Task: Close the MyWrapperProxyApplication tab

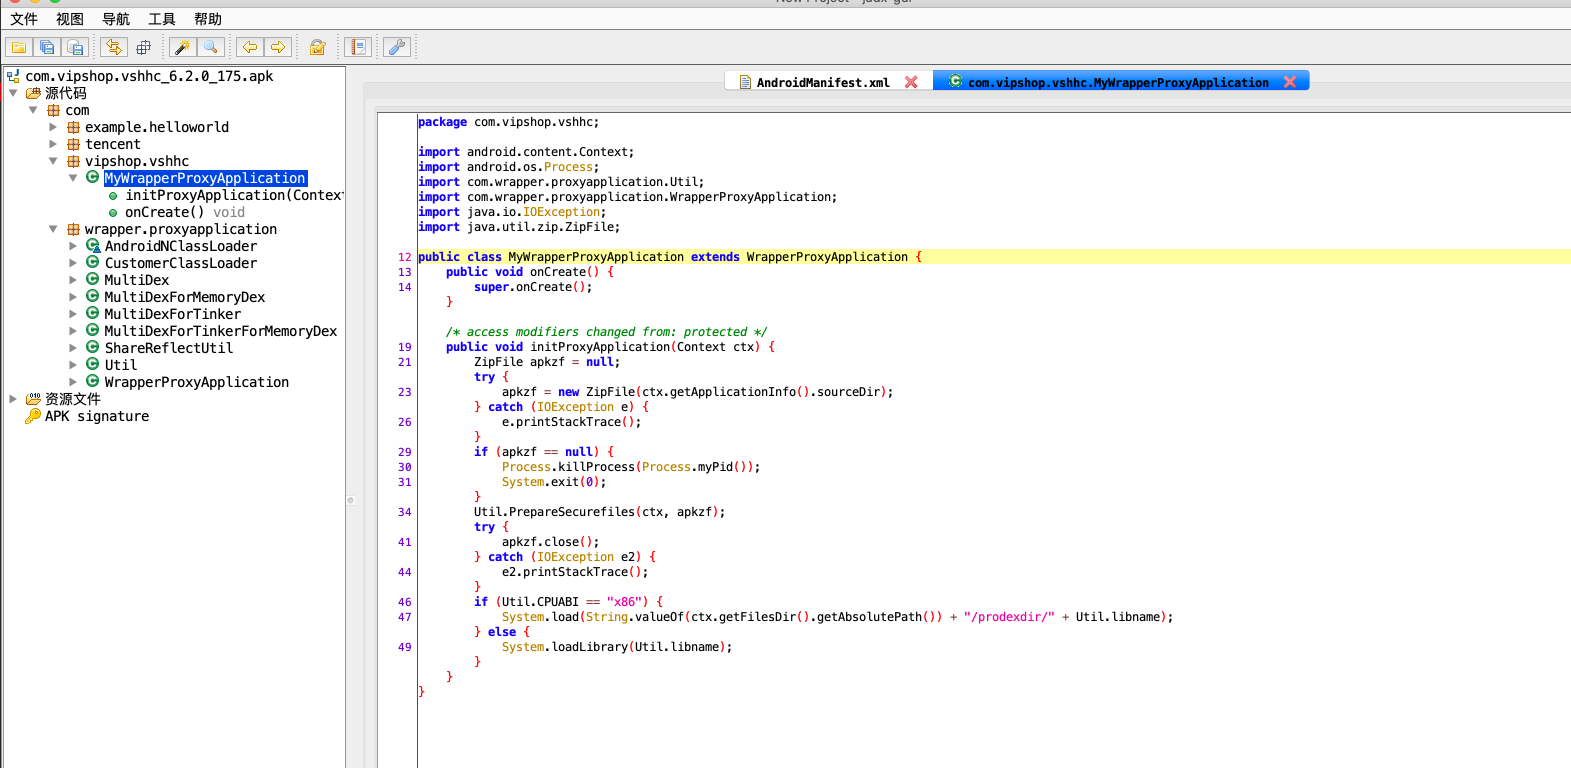Action: click(x=1290, y=82)
